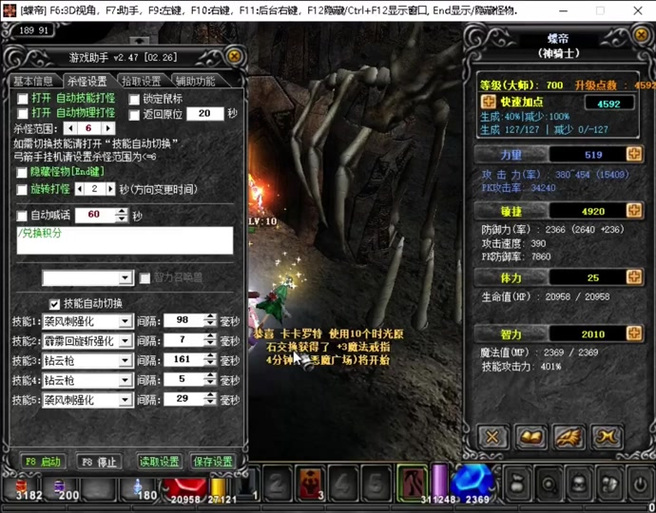Click the rightmost golden icon in character panel

(606, 437)
